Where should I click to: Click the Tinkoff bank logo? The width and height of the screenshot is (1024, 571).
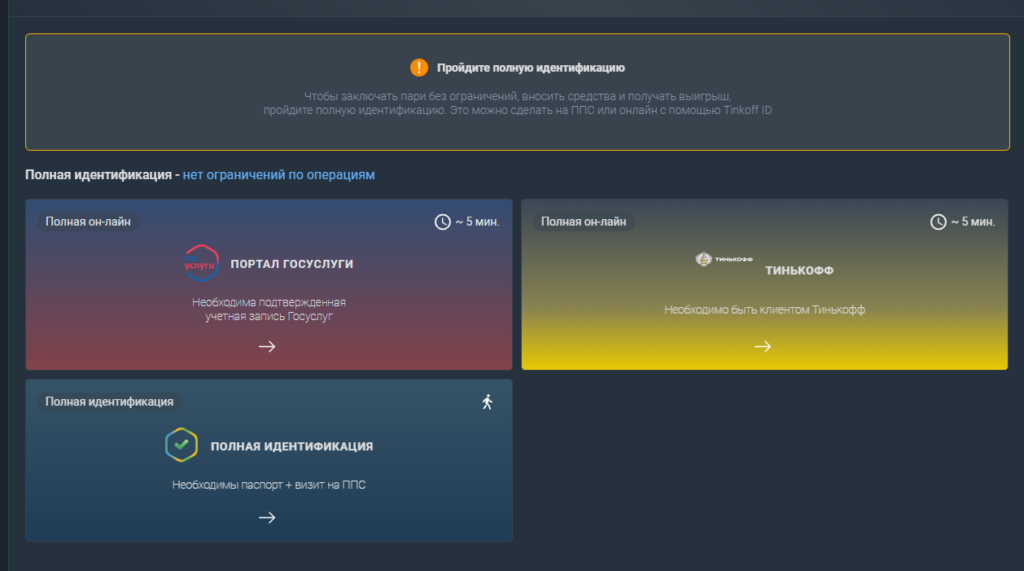click(724, 259)
